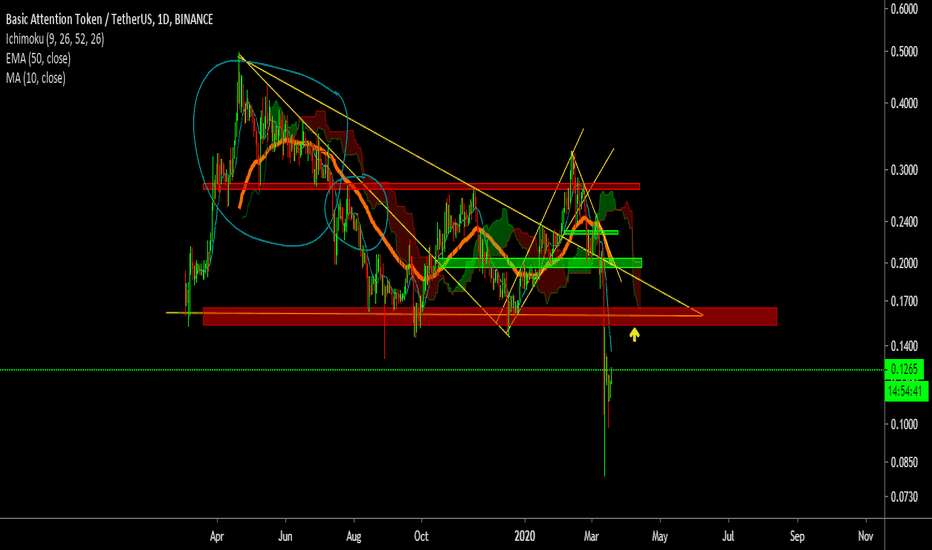The width and height of the screenshot is (932, 550).
Task: Click the current price label 0.1265
Action: tap(904, 369)
